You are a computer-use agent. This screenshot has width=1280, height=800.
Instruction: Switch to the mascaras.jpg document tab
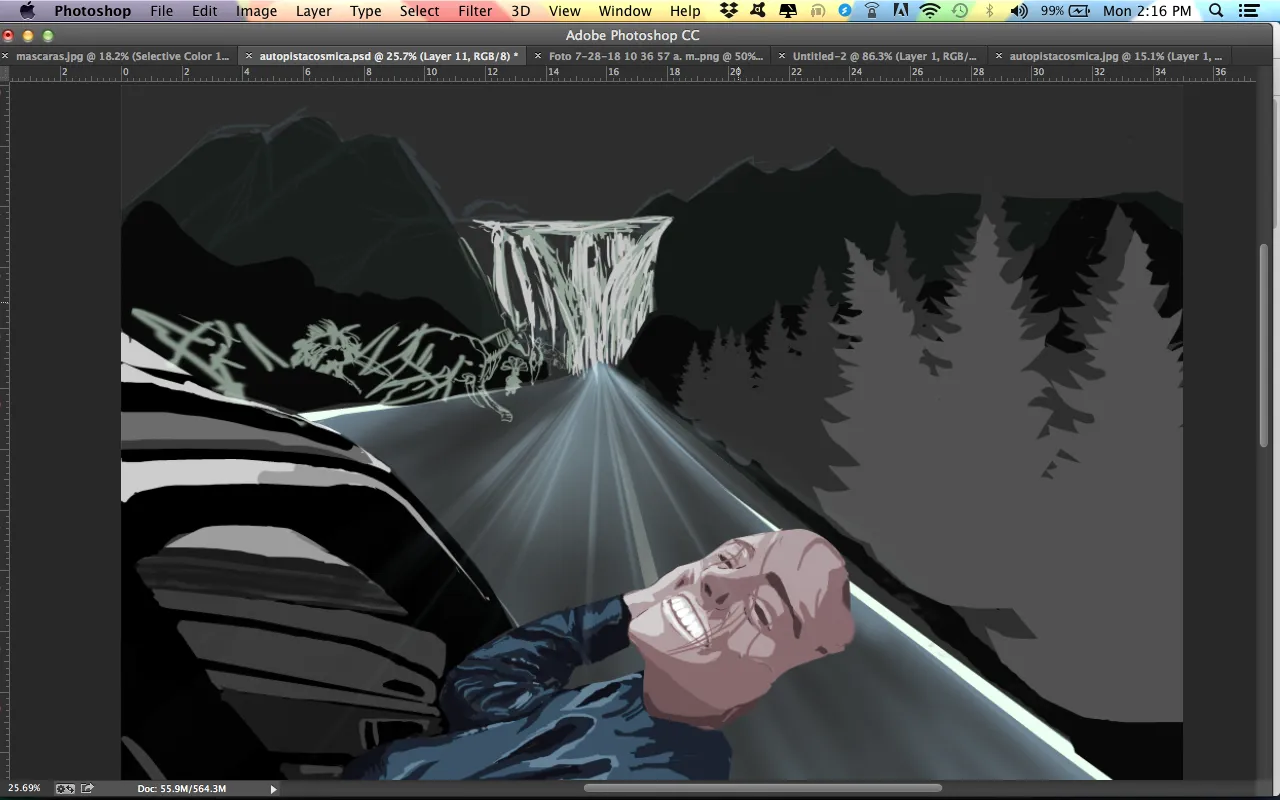click(122, 56)
